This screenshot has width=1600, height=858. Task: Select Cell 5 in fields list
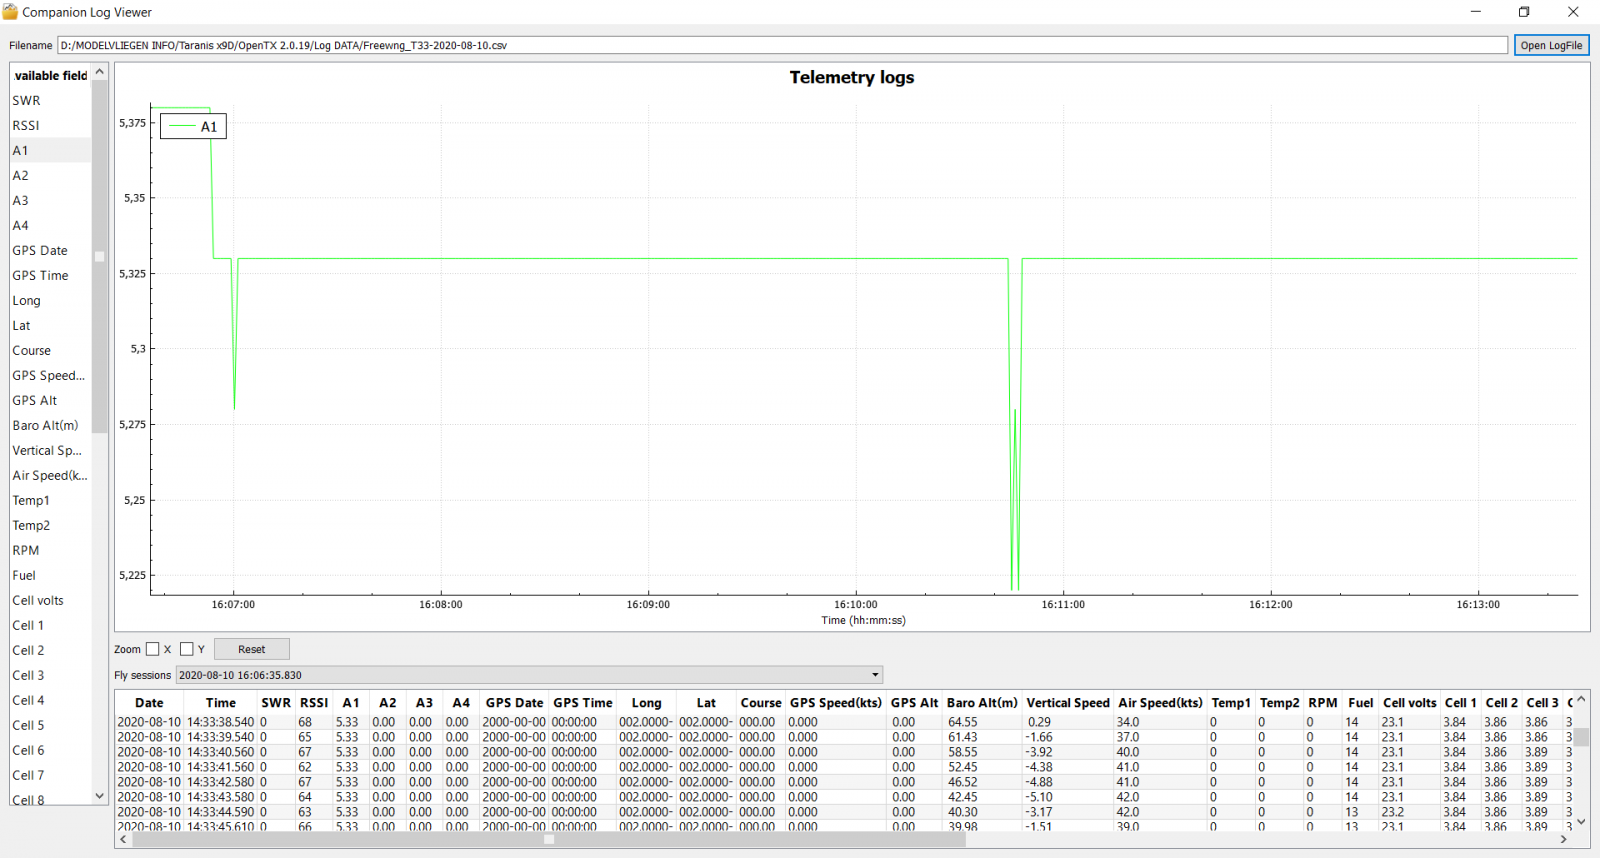point(50,725)
